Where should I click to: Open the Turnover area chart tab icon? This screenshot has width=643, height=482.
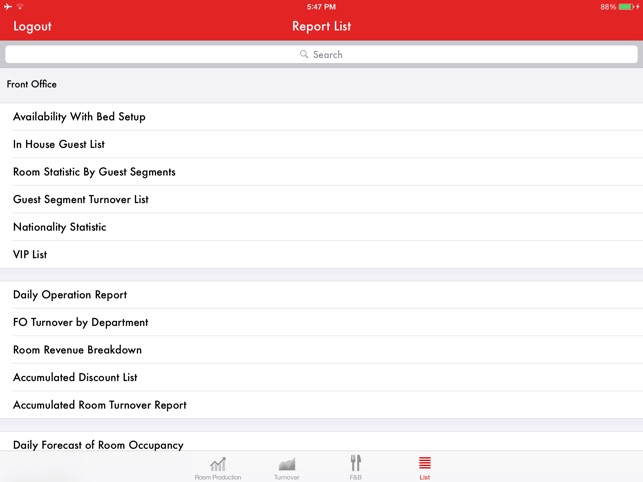(x=287, y=464)
